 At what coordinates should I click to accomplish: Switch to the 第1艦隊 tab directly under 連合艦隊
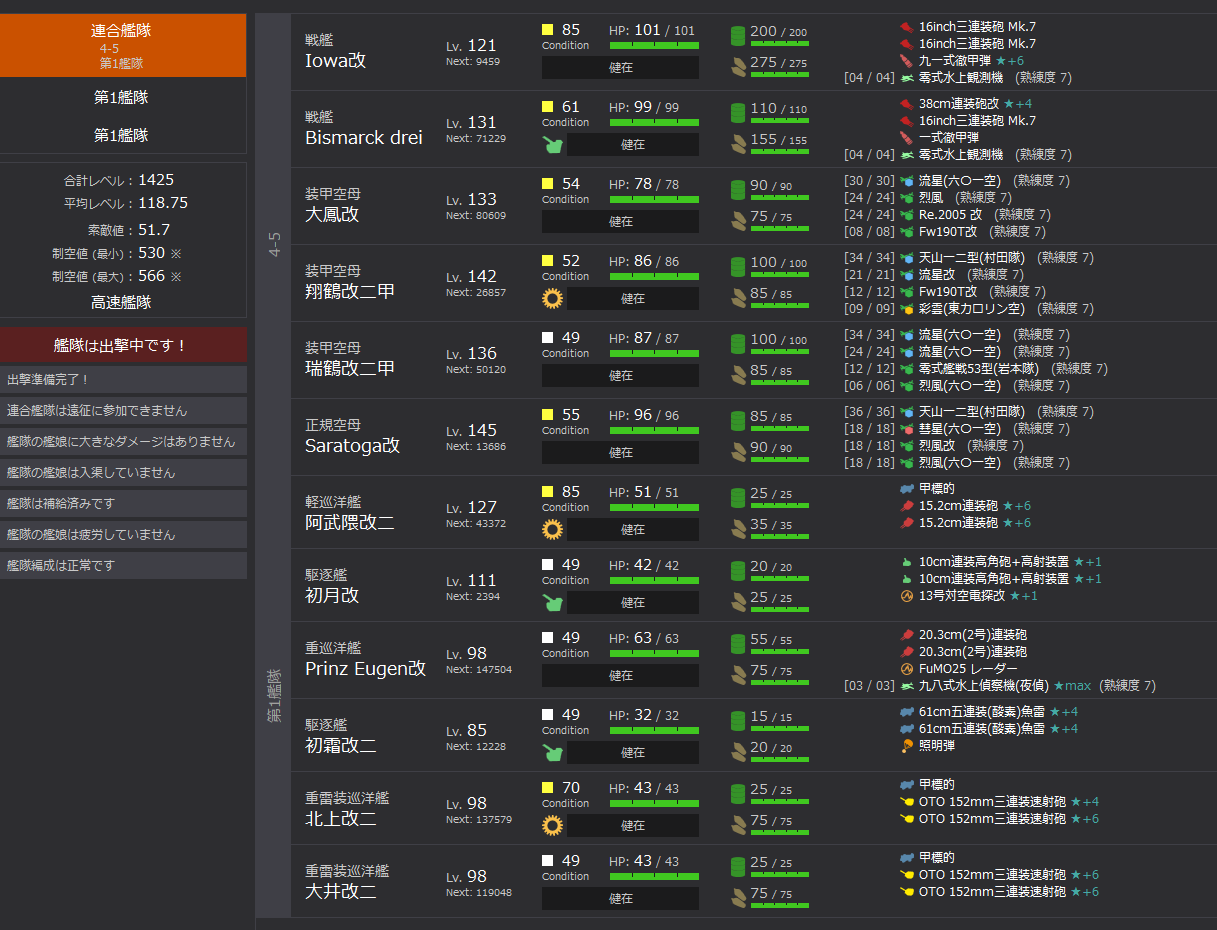pos(122,97)
